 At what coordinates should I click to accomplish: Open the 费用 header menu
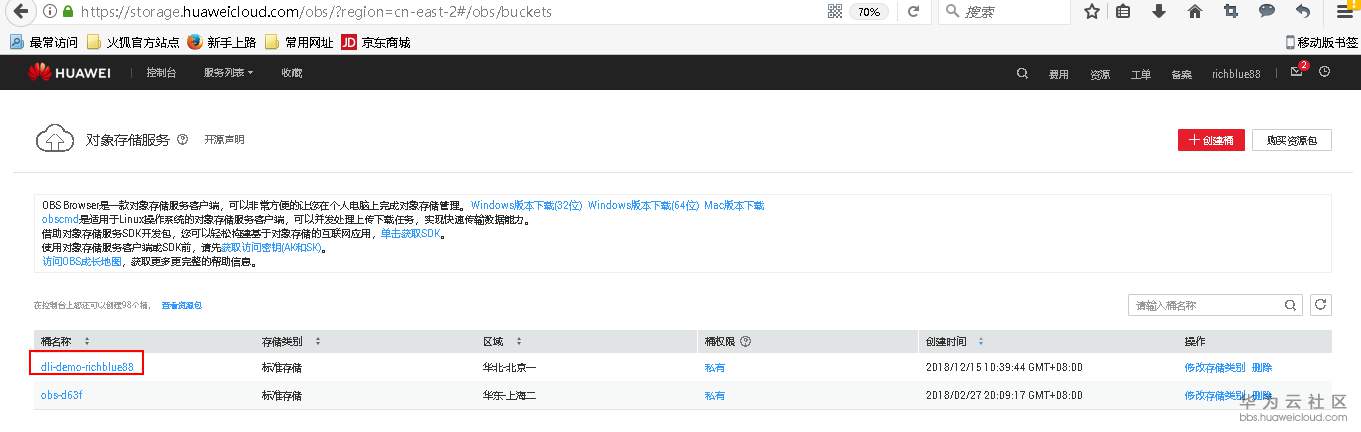click(x=1058, y=74)
